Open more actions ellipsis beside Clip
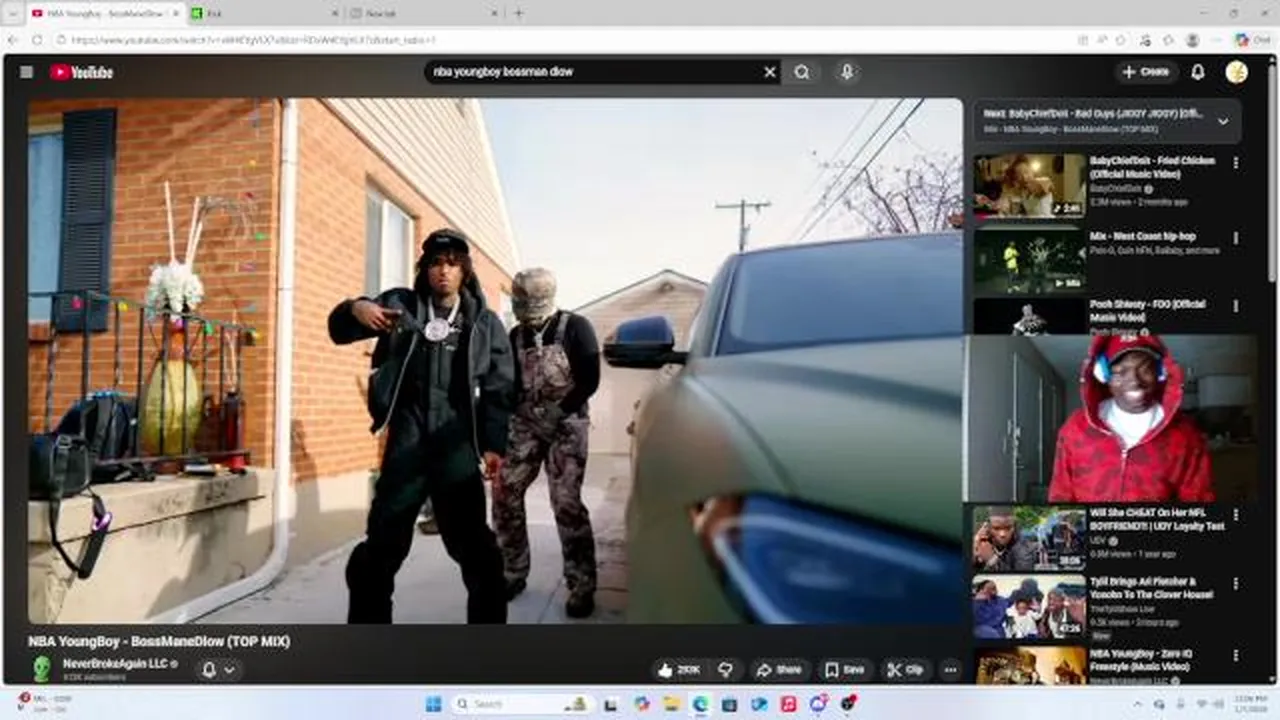The image size is (1280, 720). pyautogui.click(x=950, y=670)
